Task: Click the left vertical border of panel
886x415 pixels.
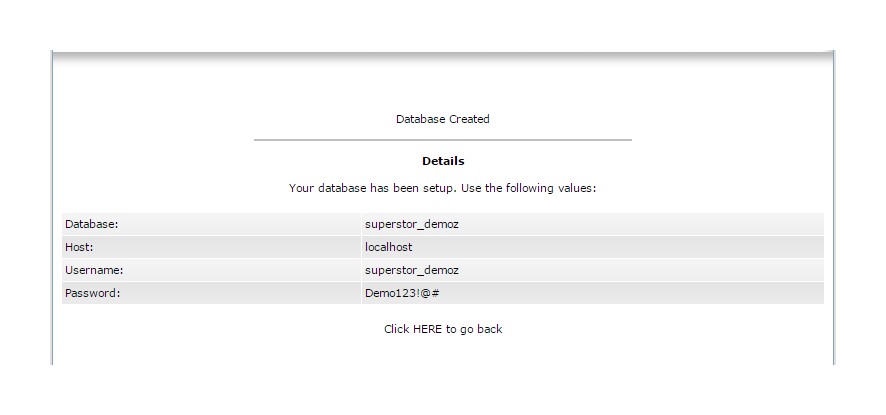Action: pos(52,220)
